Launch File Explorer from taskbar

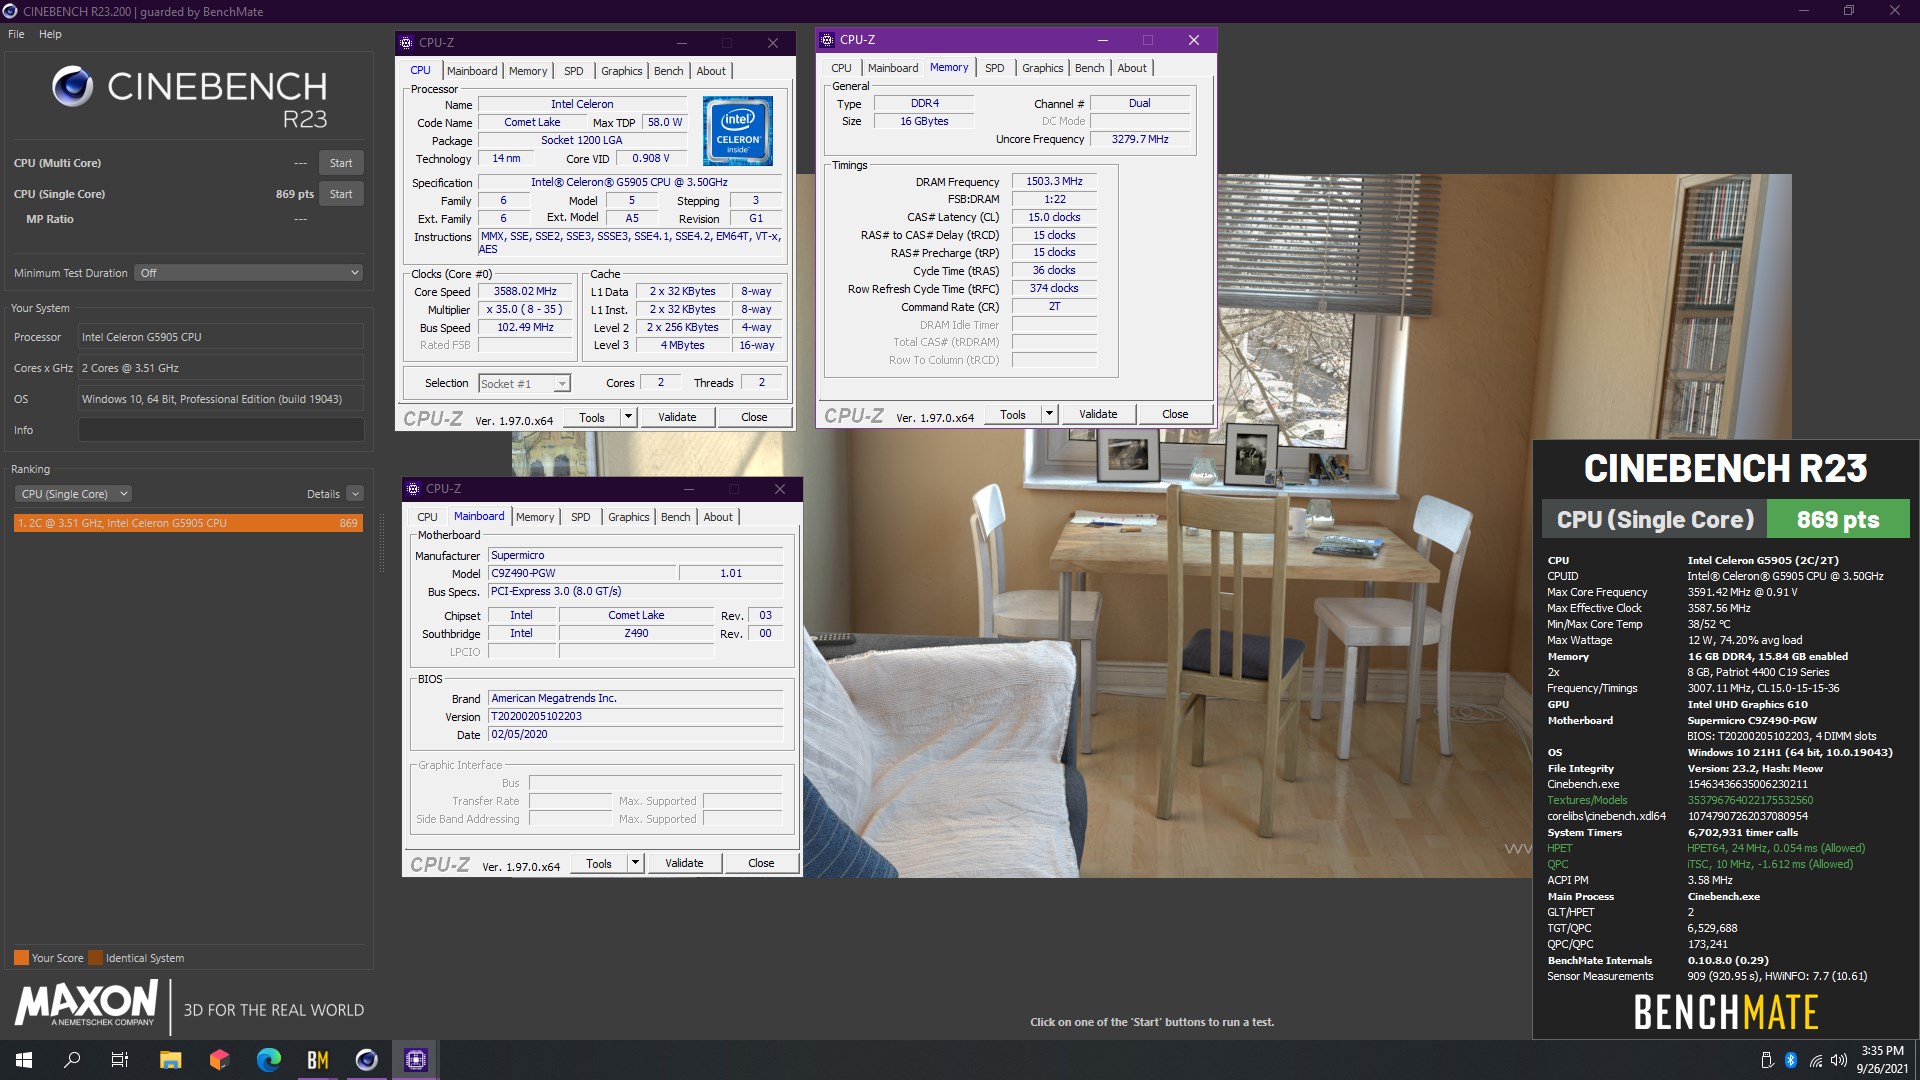[170, 1060]
